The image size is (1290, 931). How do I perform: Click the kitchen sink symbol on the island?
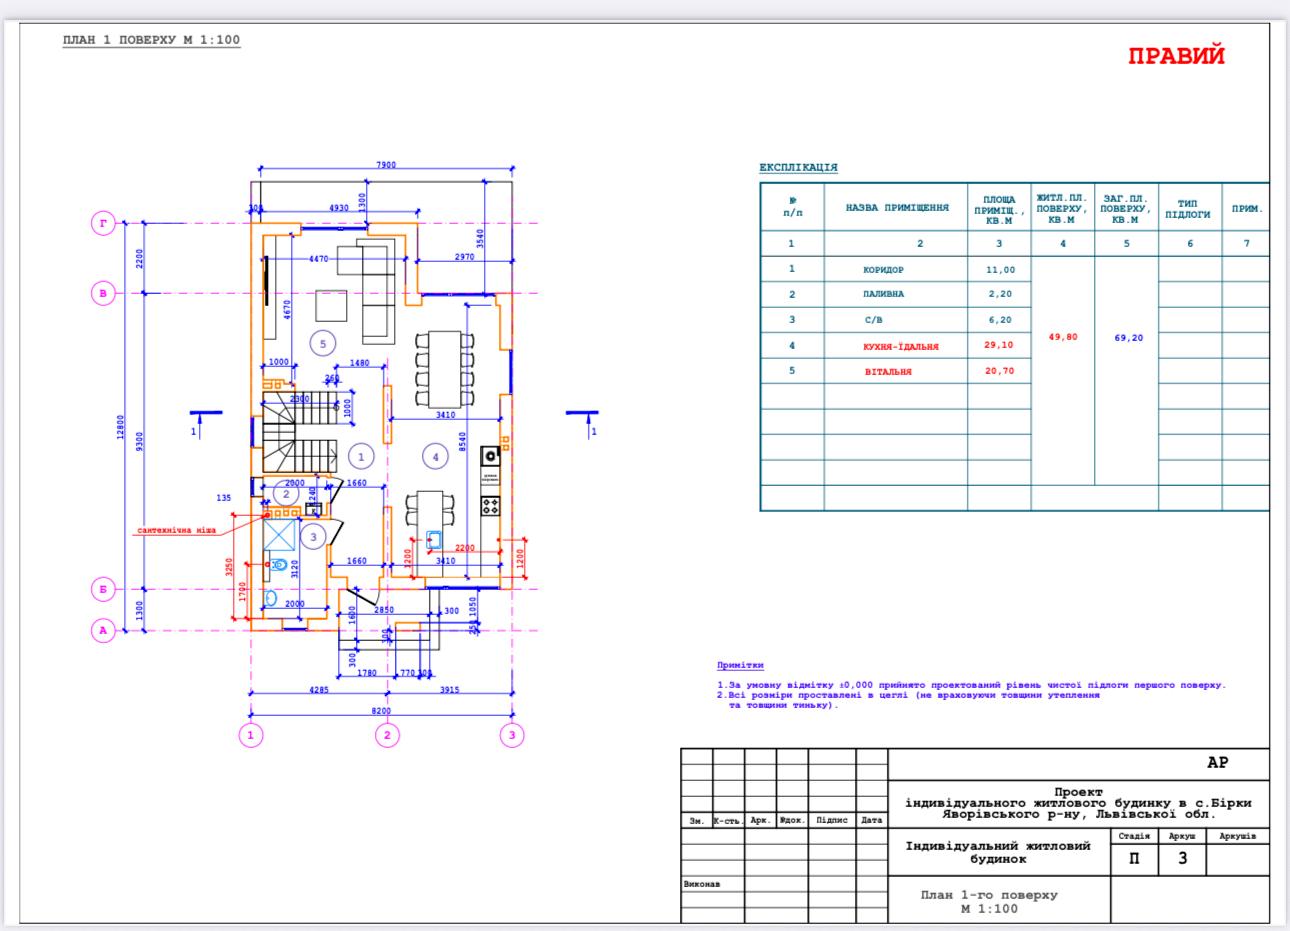(434, 540)
